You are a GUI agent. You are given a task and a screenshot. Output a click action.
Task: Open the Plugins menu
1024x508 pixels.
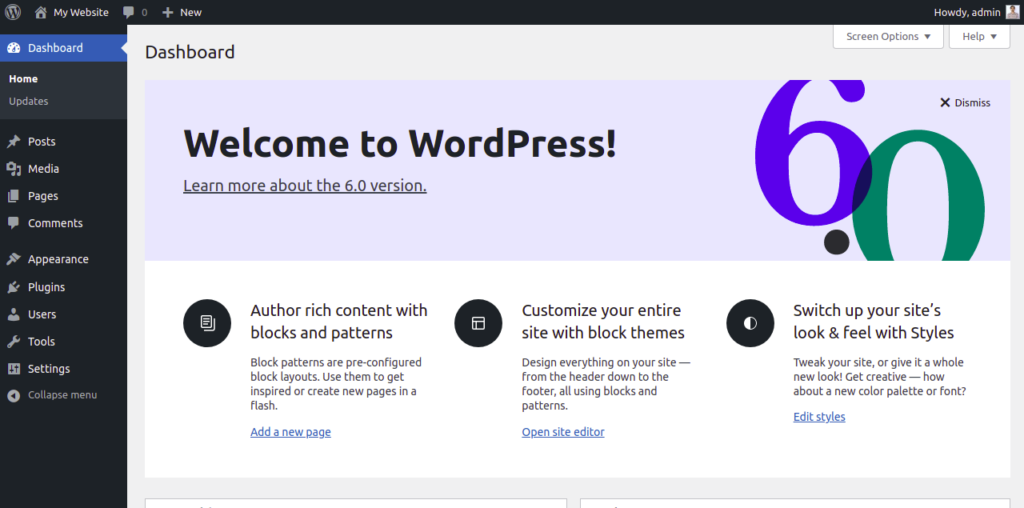[x=63, y=287]
